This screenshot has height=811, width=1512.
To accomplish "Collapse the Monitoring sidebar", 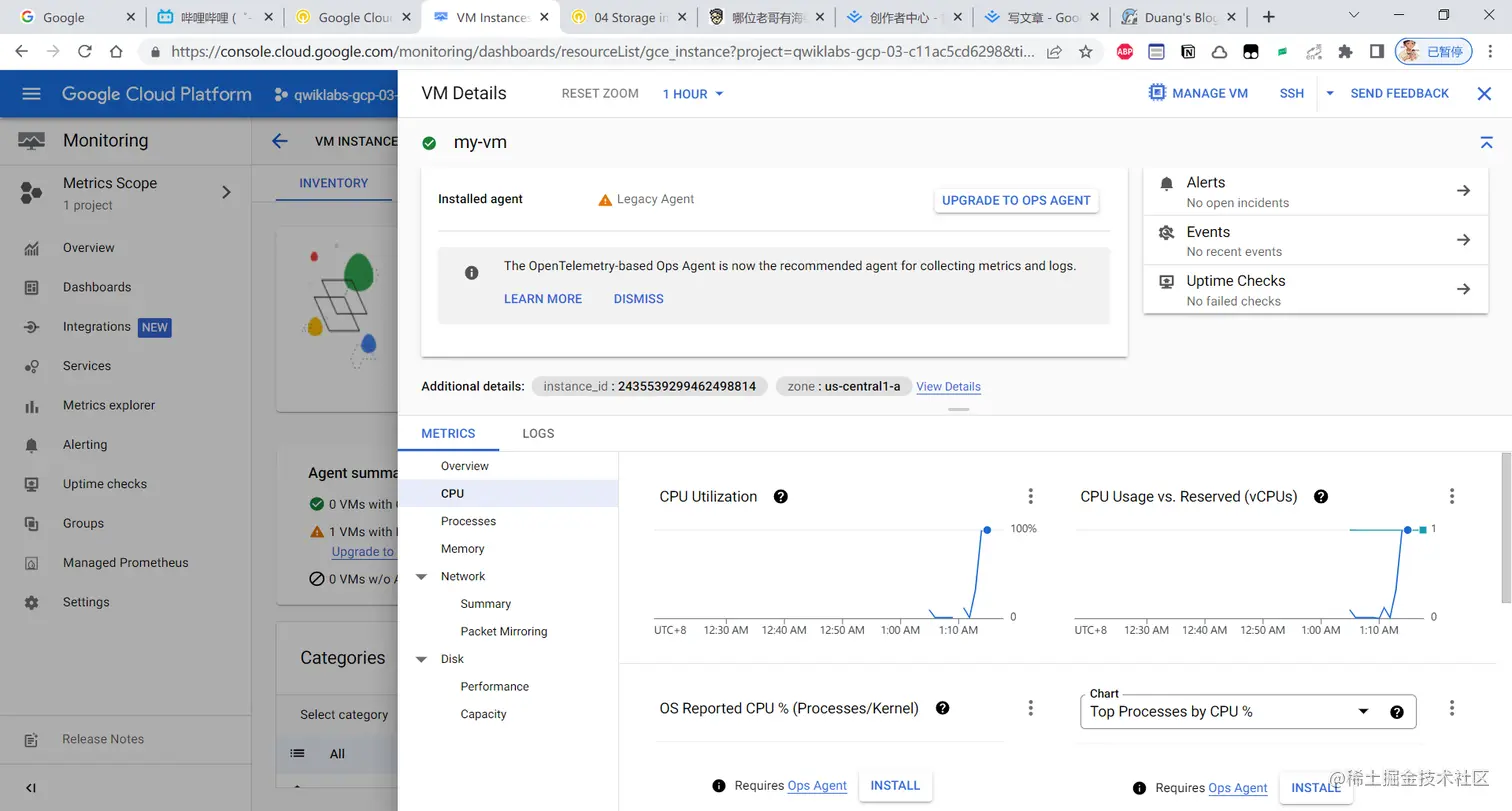I will (x=31, y=788).
